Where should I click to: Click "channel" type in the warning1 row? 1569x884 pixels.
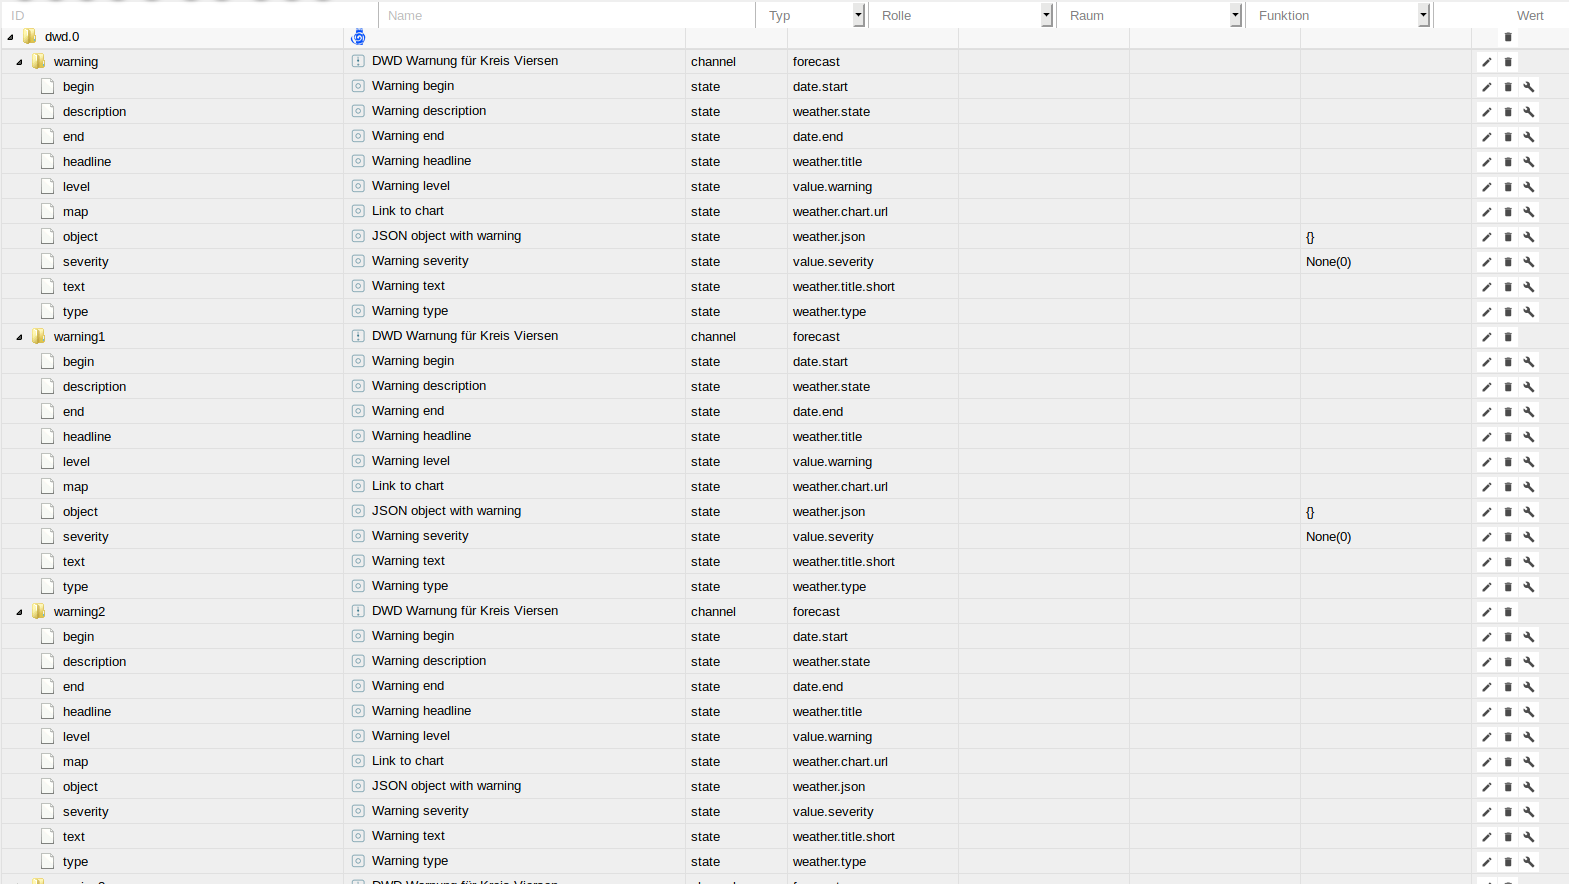713,337
